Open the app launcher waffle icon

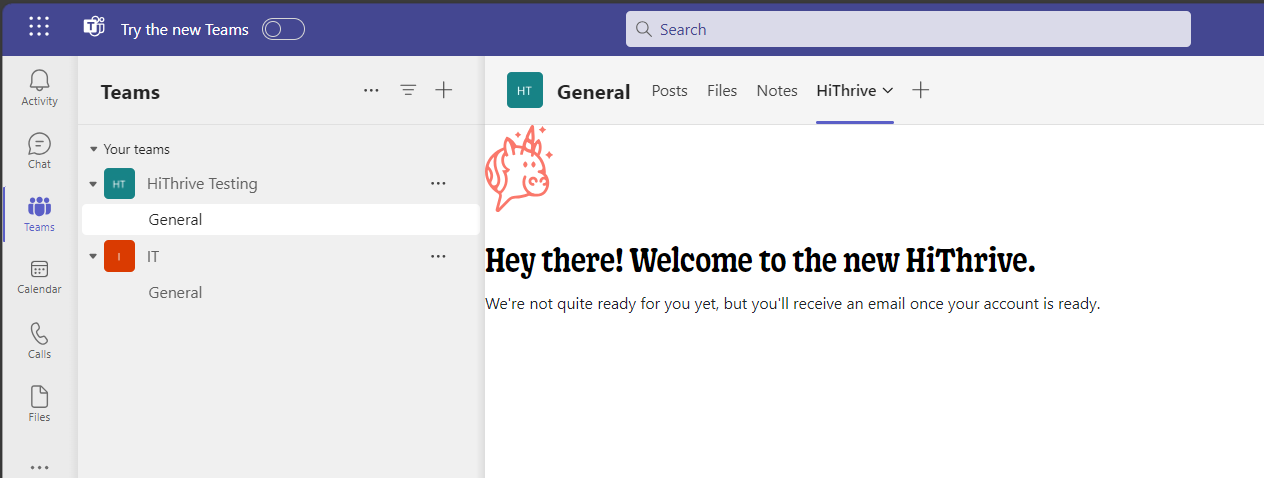pyautogui.click(x=39, y=27)
